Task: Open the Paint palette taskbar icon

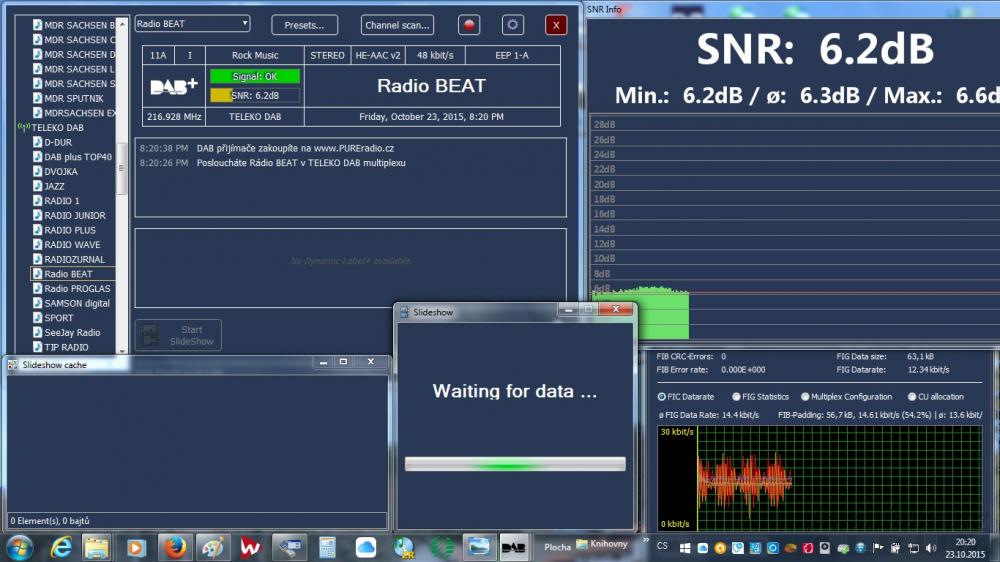Action: [x=212, y=547]
